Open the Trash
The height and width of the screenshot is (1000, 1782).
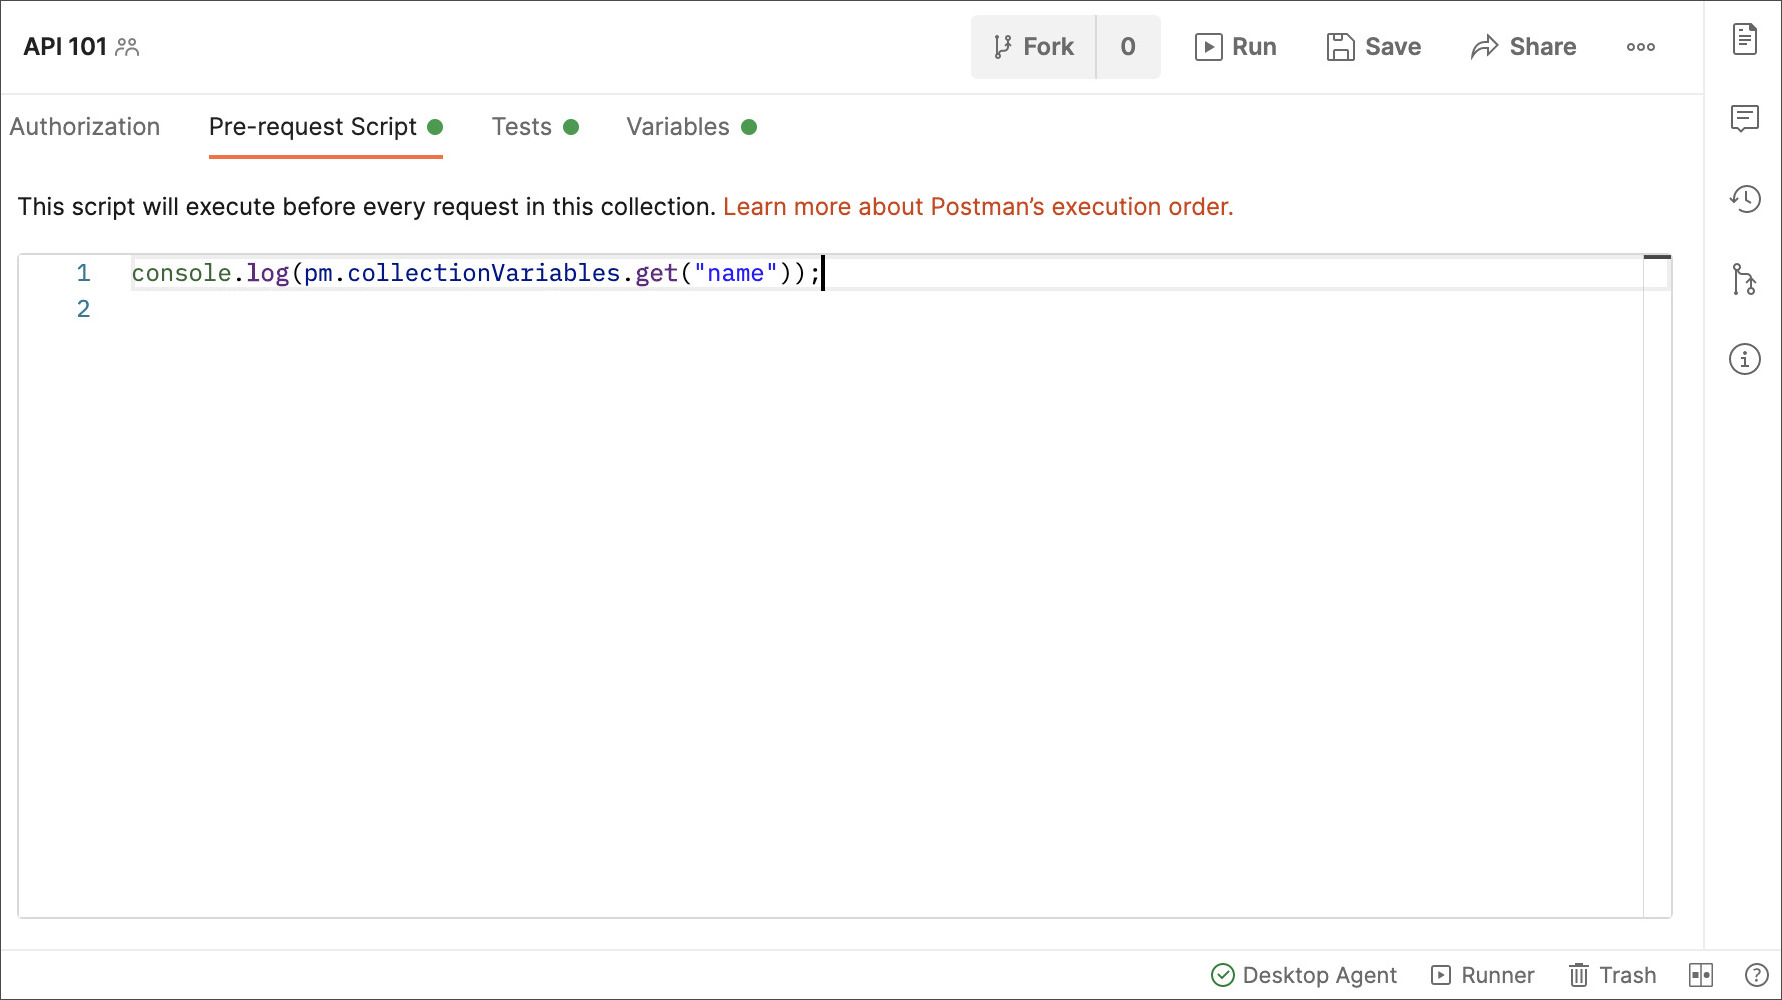1612,975
